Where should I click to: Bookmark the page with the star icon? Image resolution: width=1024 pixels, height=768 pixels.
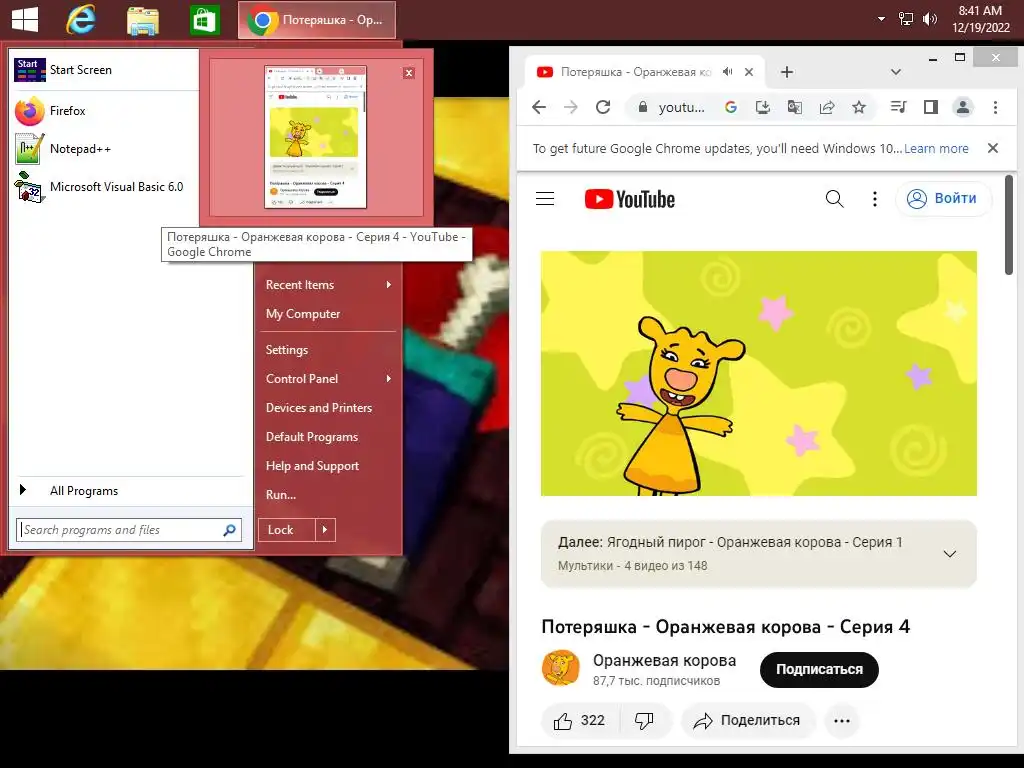[x=859, y=107]
